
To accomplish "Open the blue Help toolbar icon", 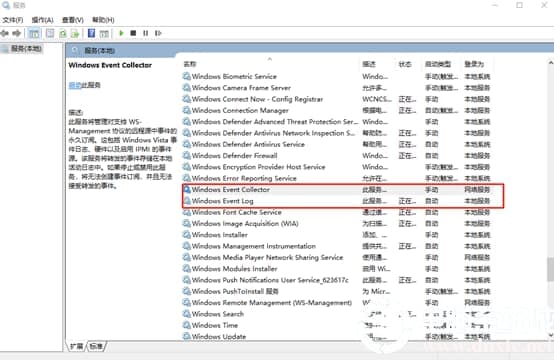I will [91, 33].
